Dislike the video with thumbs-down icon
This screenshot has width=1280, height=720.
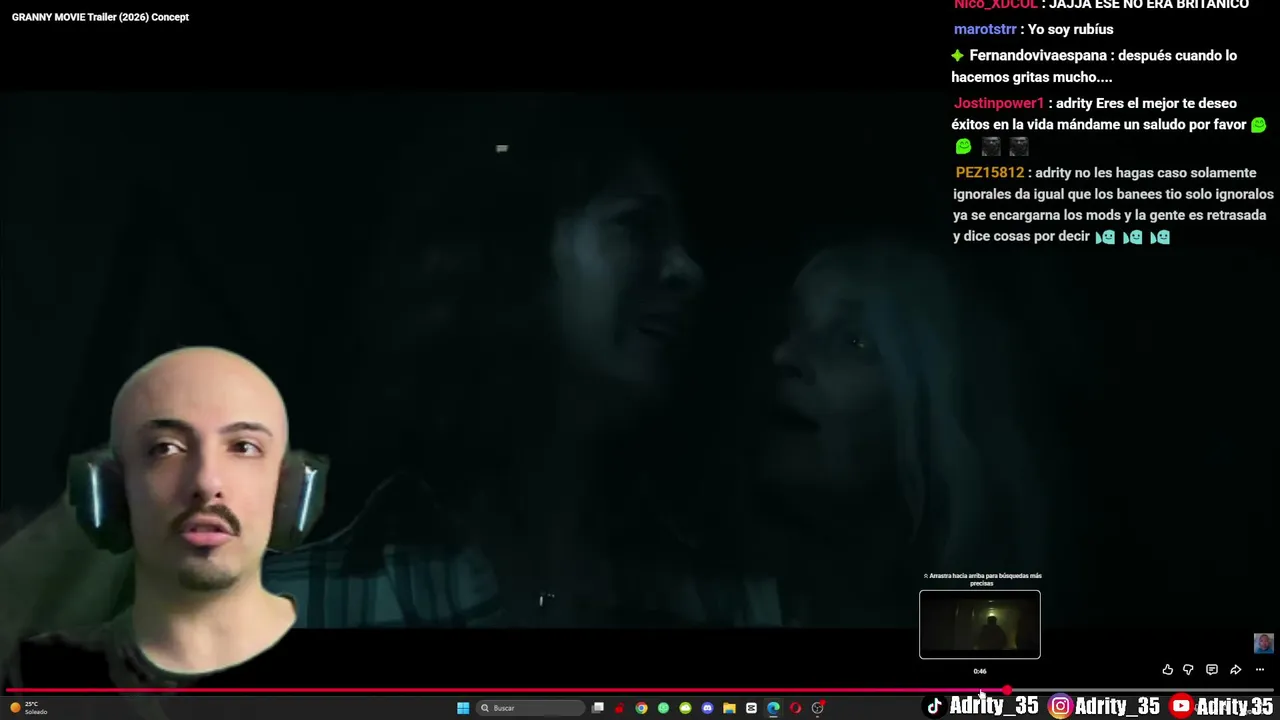pyautogui.click(x=1188, y=670)
